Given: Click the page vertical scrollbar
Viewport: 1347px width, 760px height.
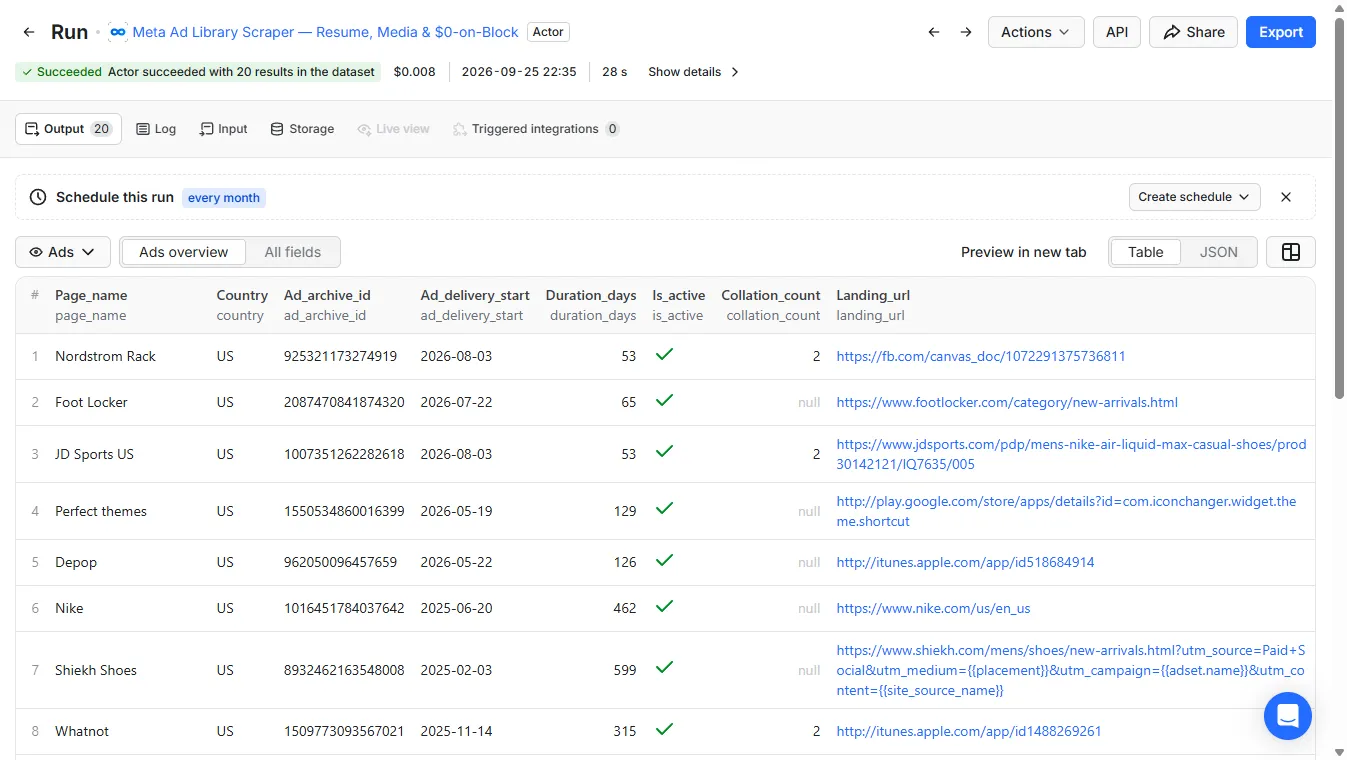Looking at the screenshot, I should point(1340,208).
